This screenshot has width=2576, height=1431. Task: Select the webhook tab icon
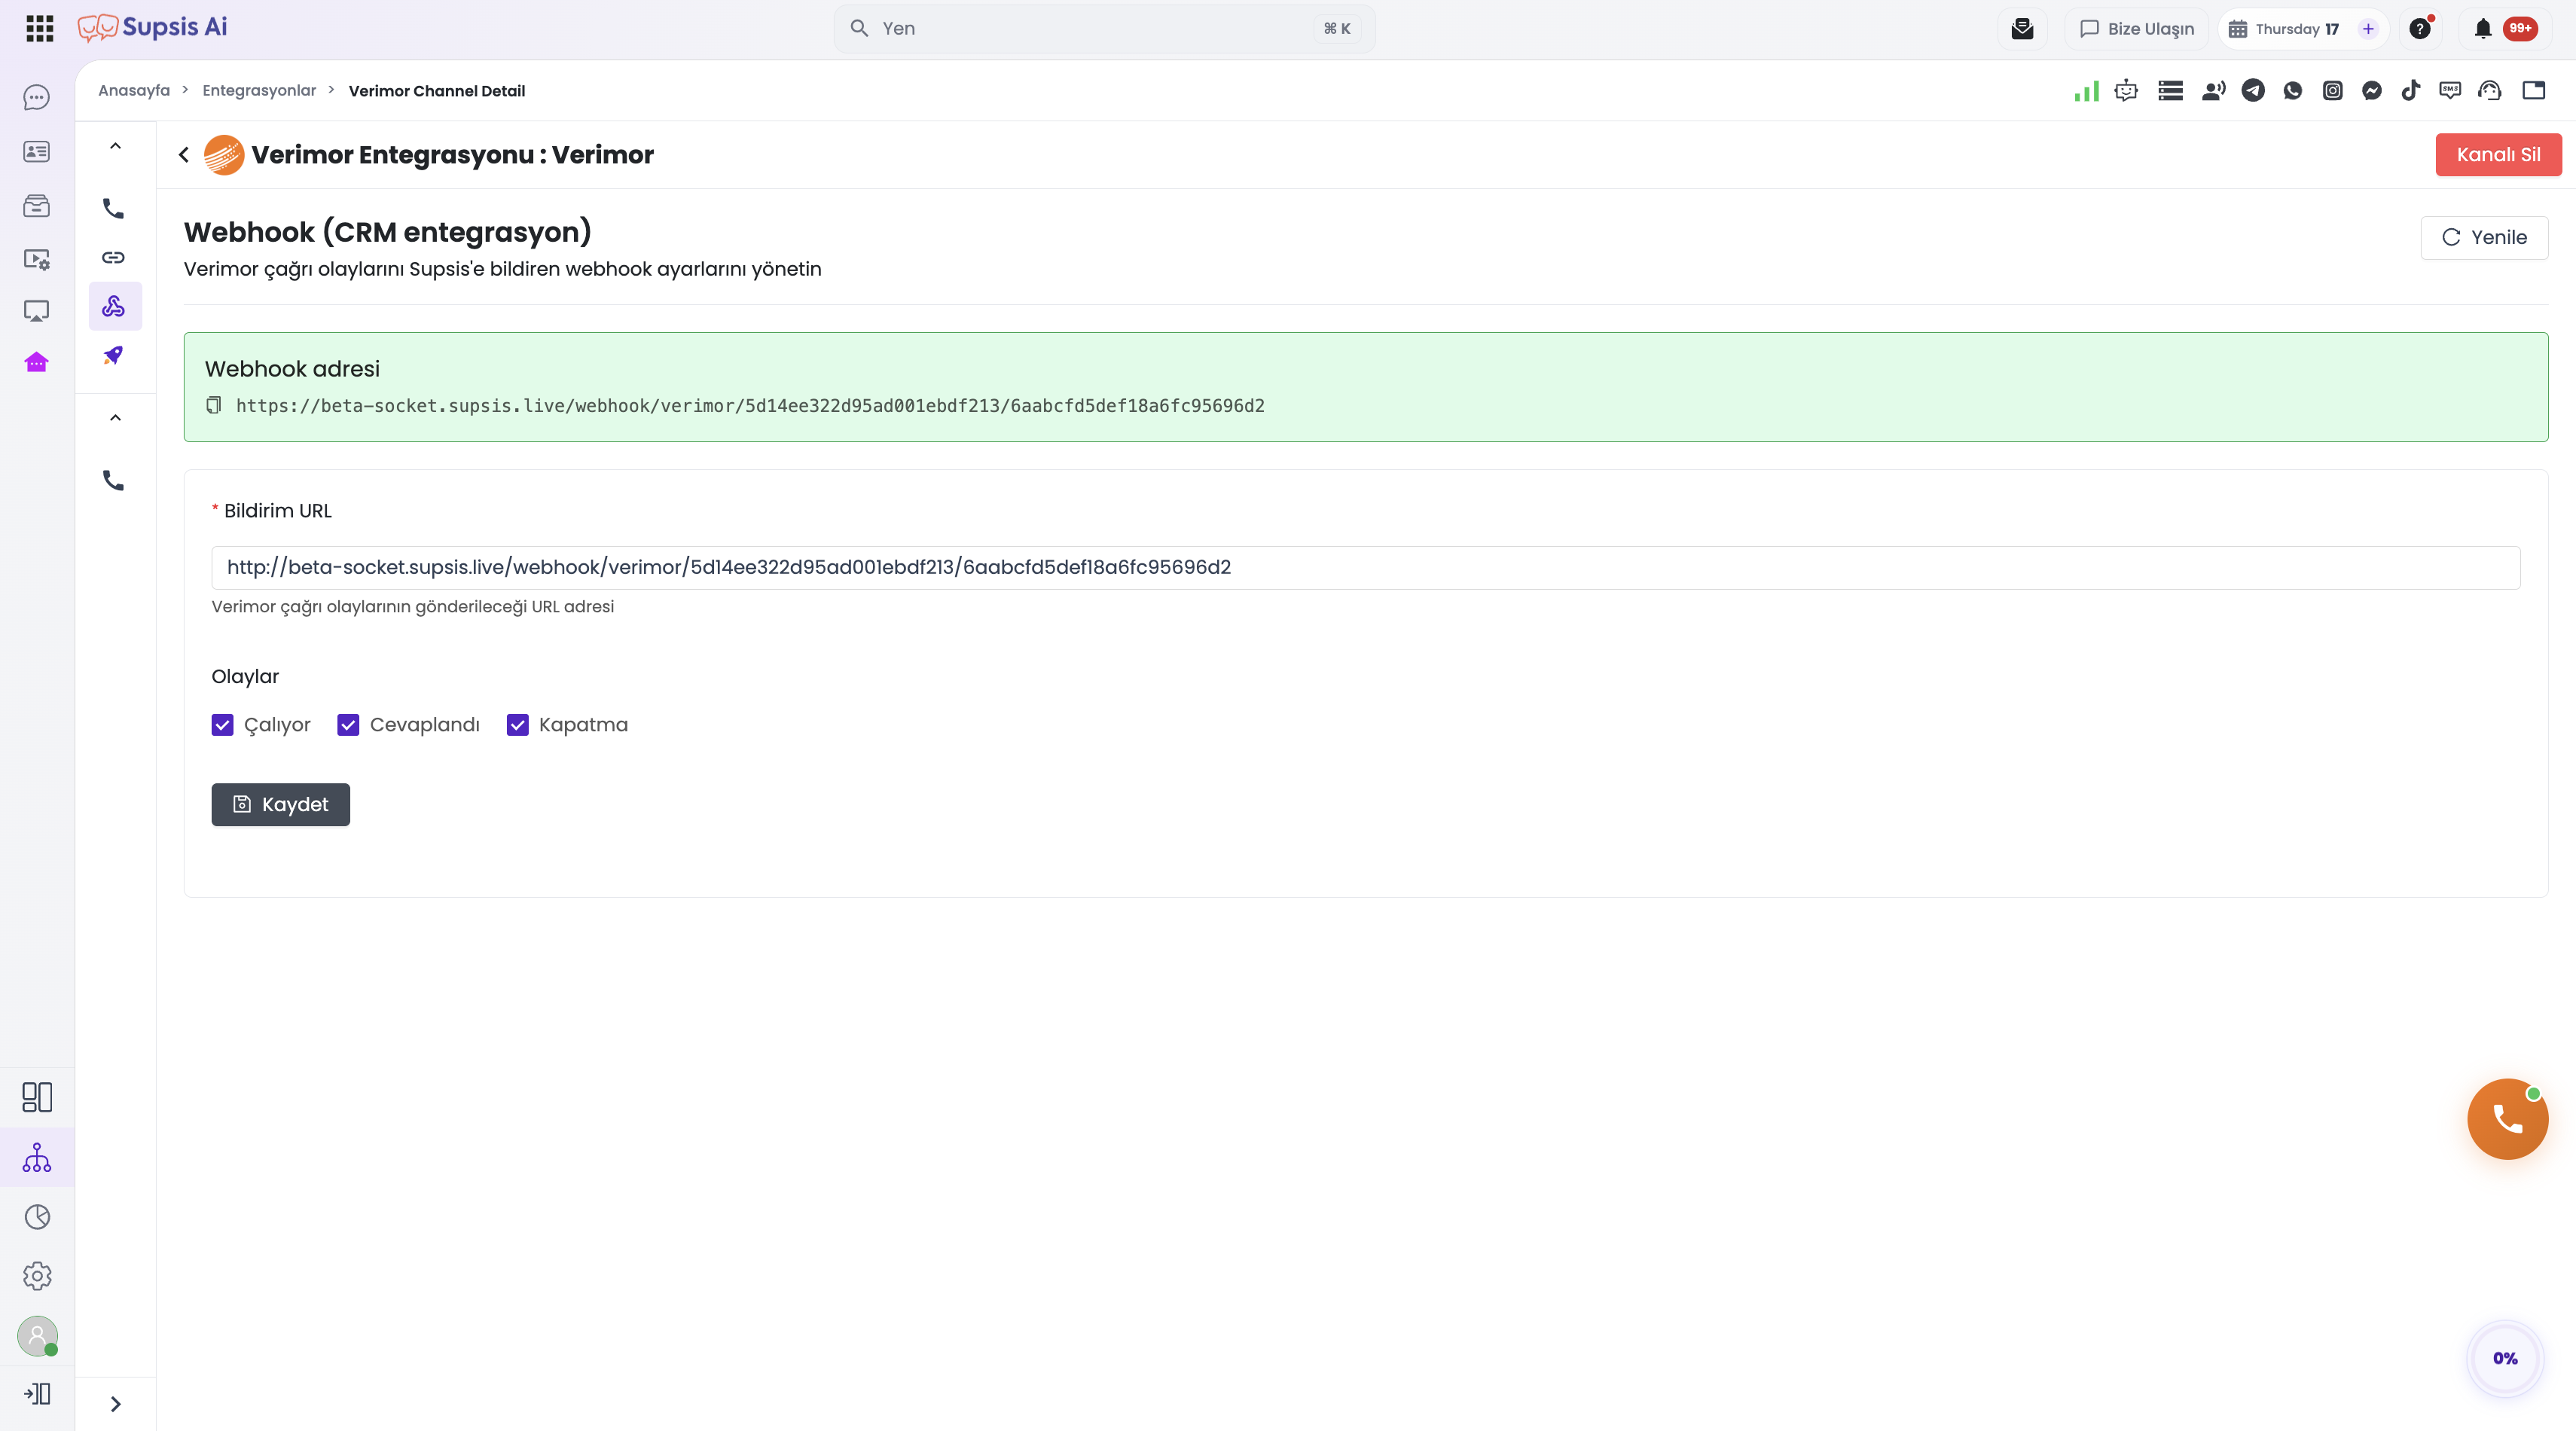114,306
